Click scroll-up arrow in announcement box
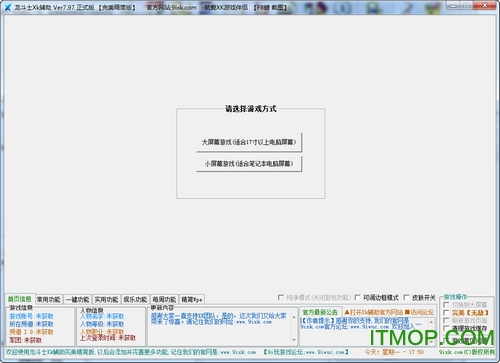 click(431, 322)
